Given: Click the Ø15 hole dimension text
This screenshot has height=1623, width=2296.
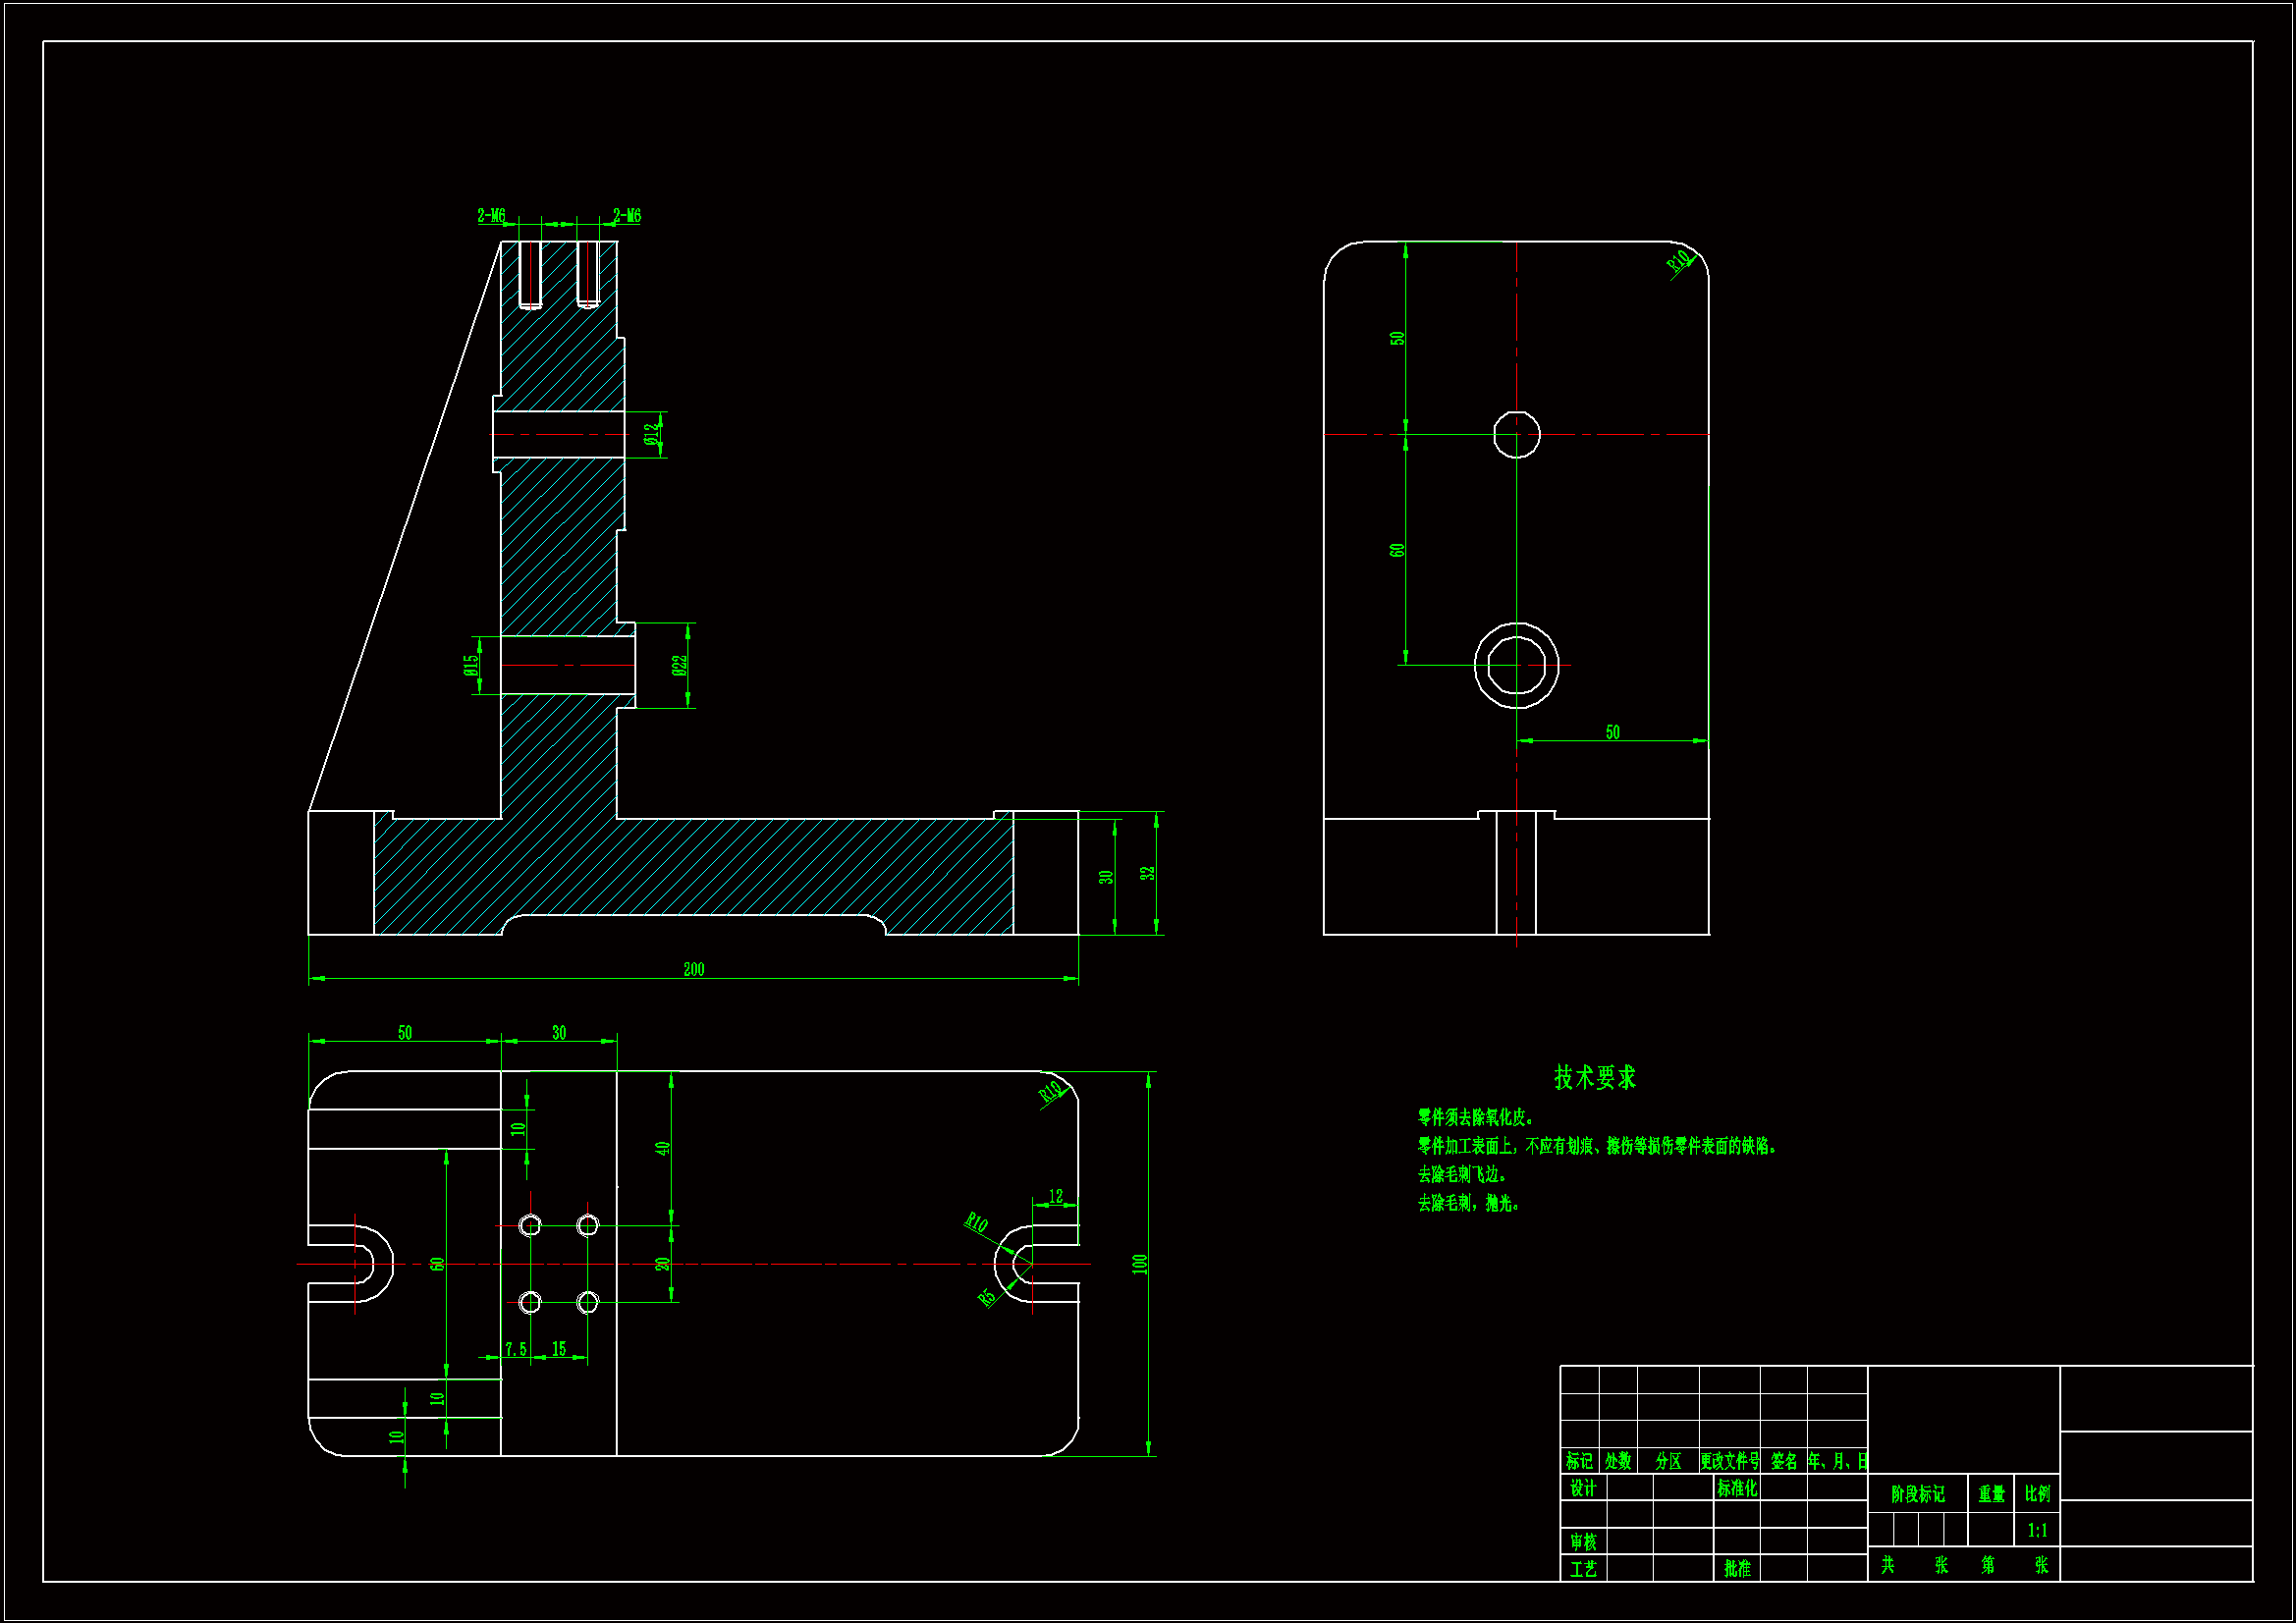Looking at the screenshot, I should (x=471, y=665).
